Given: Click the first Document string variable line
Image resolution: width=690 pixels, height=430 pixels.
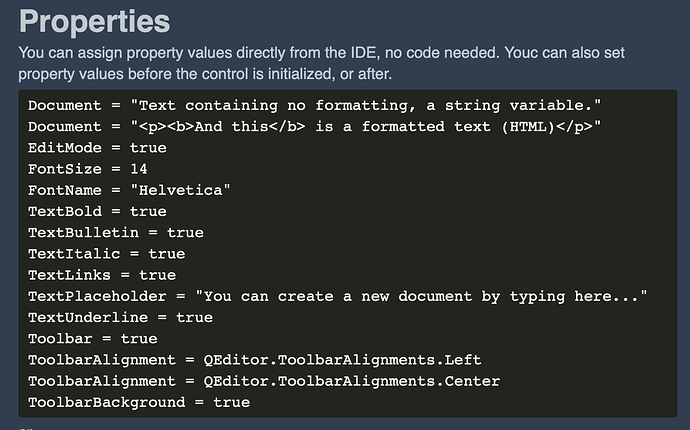Looking at the screenshot, I should pos(314,106).
